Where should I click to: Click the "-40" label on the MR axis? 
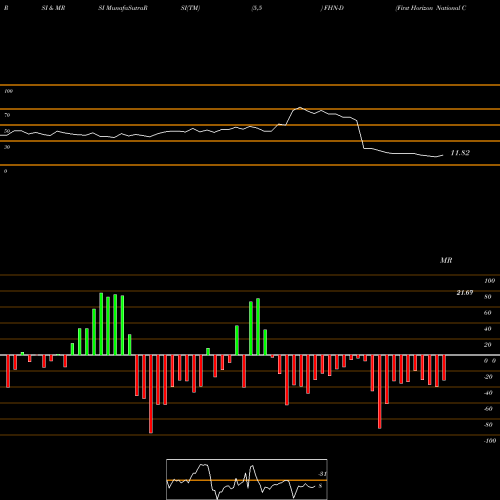pos(488,393)
